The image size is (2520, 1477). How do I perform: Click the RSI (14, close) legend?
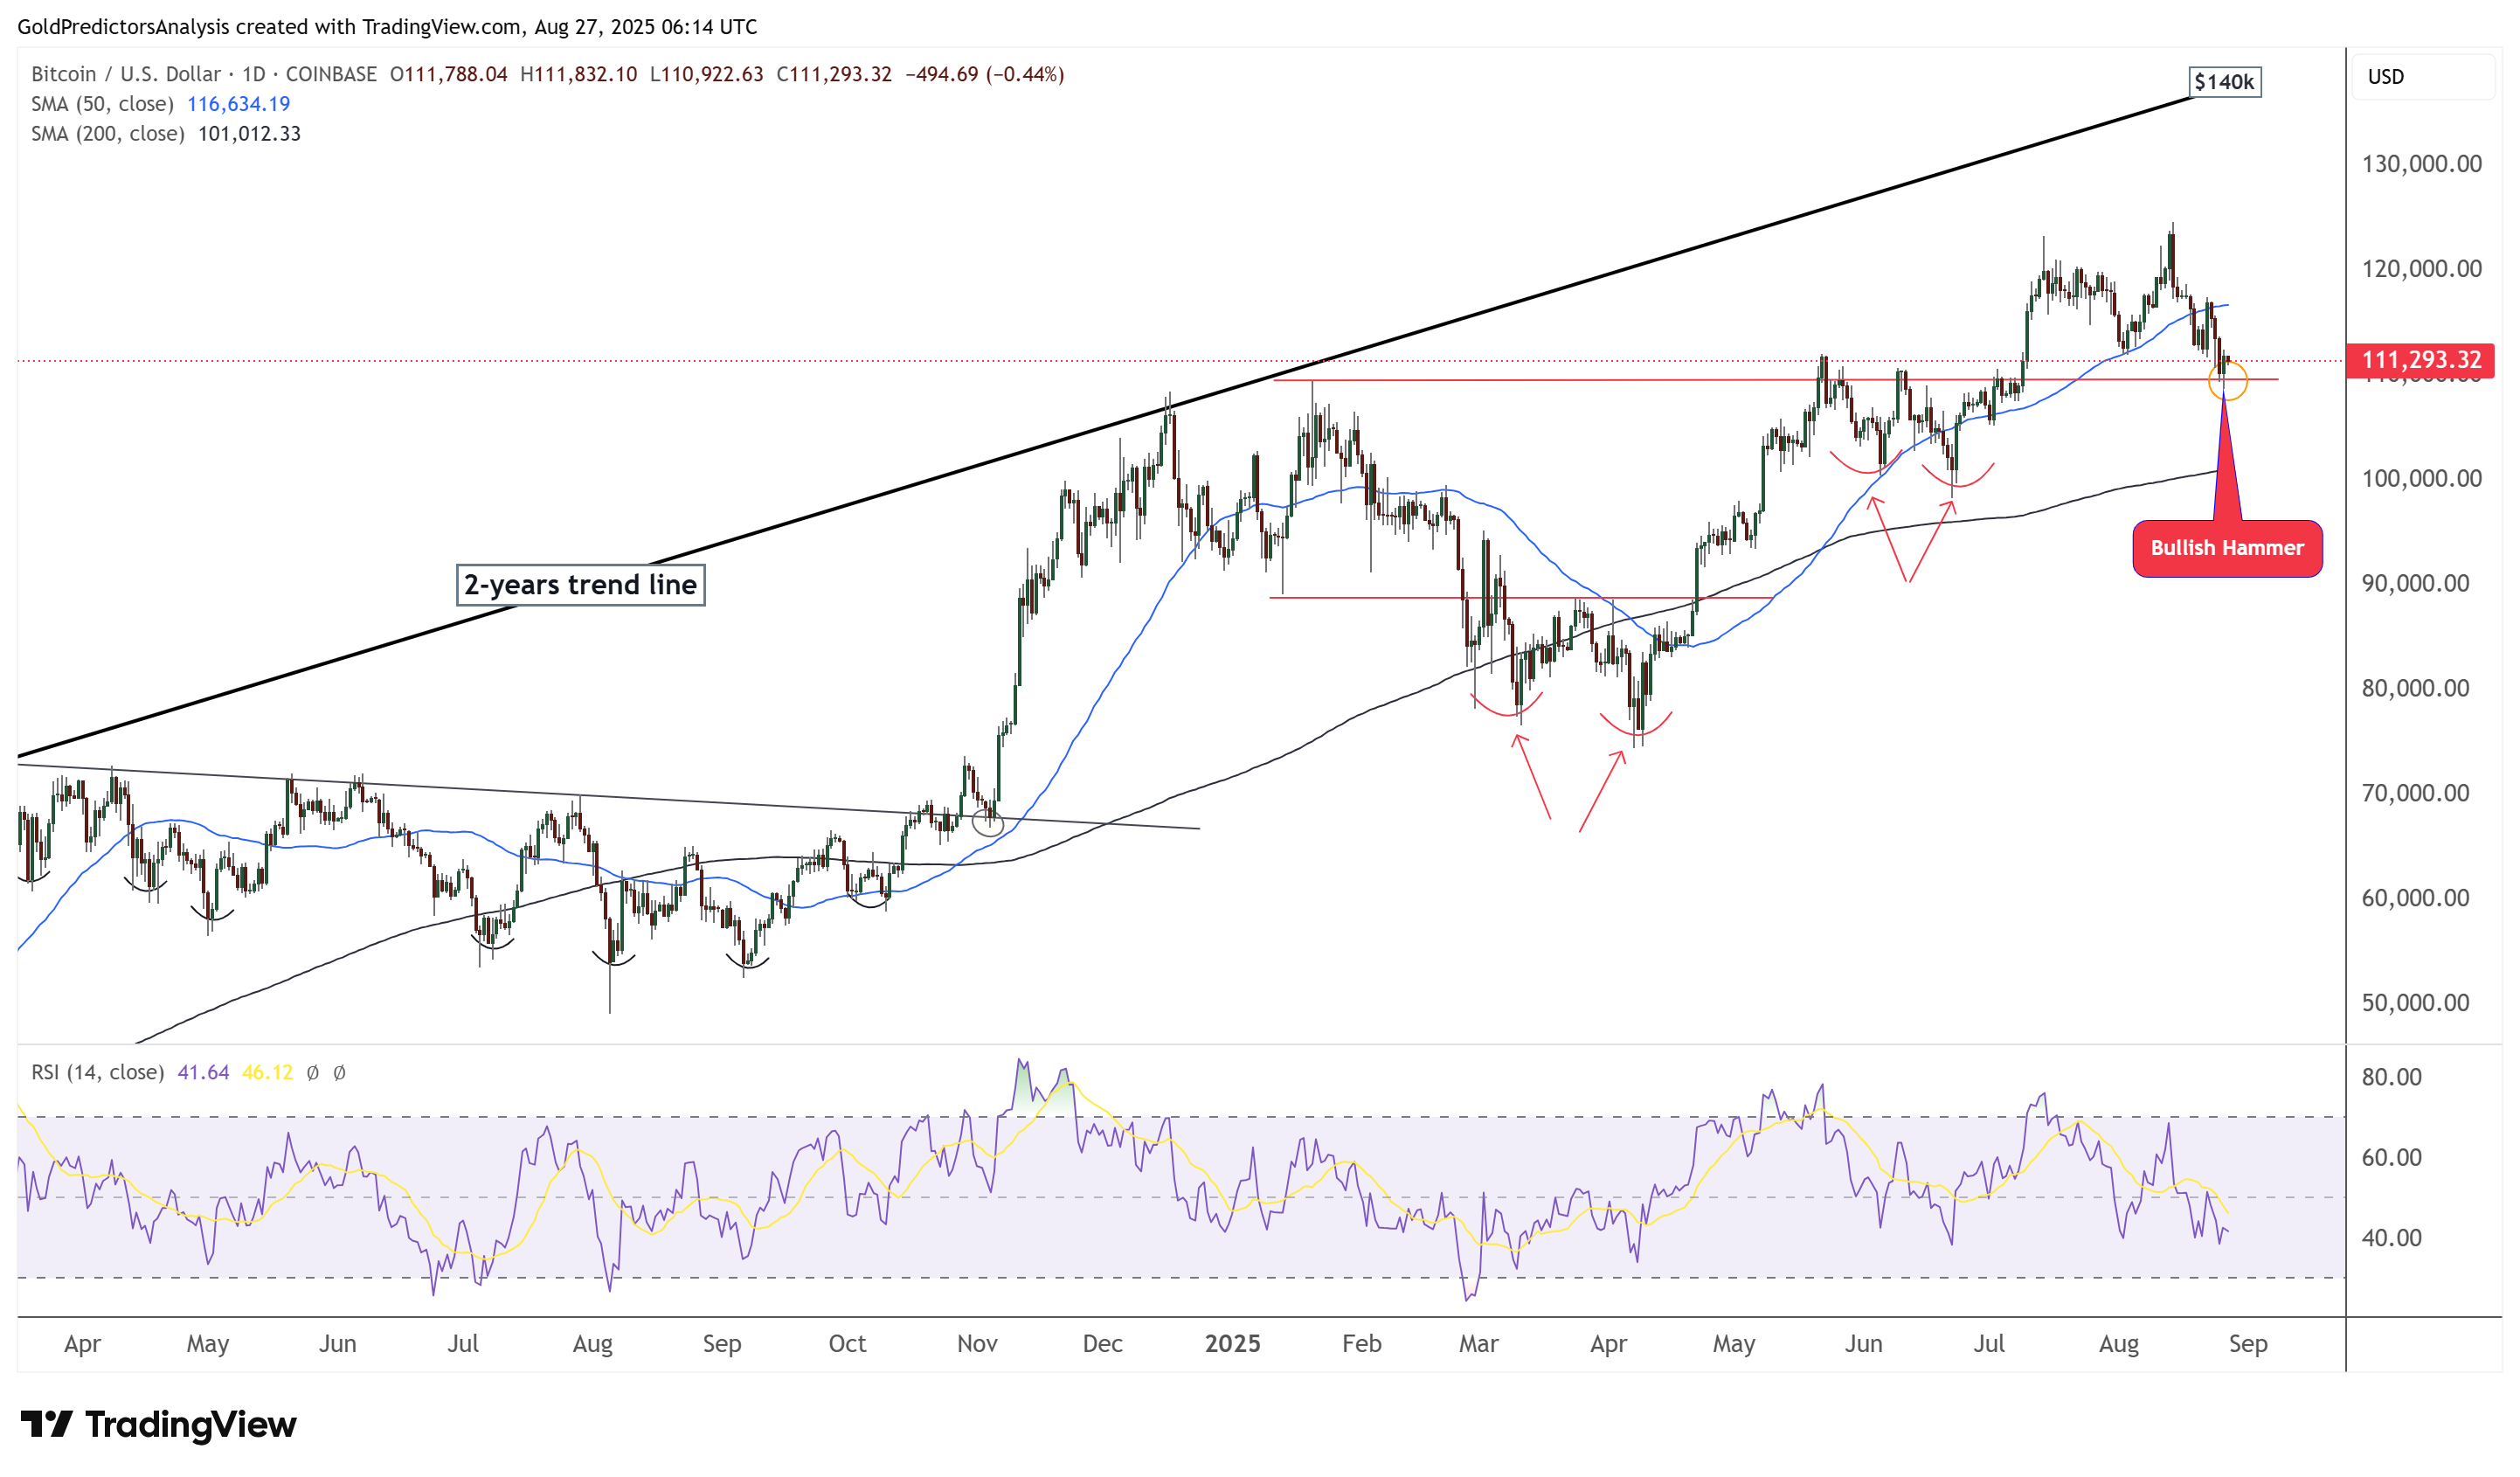[97, 1073]
